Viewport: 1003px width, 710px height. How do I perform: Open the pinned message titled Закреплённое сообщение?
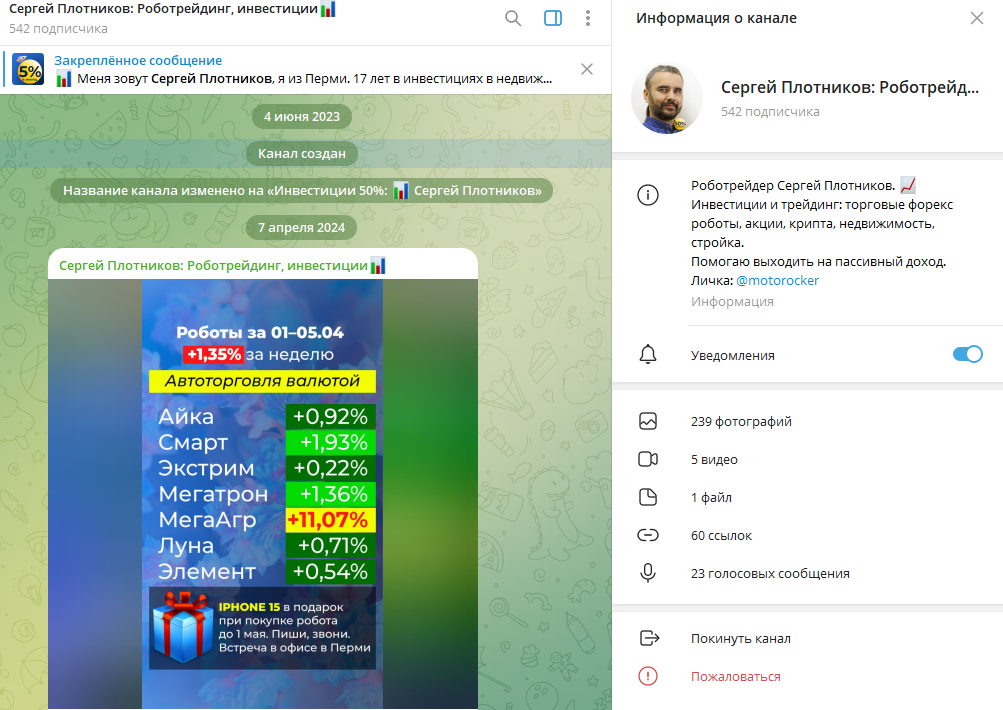pos(303,70)
